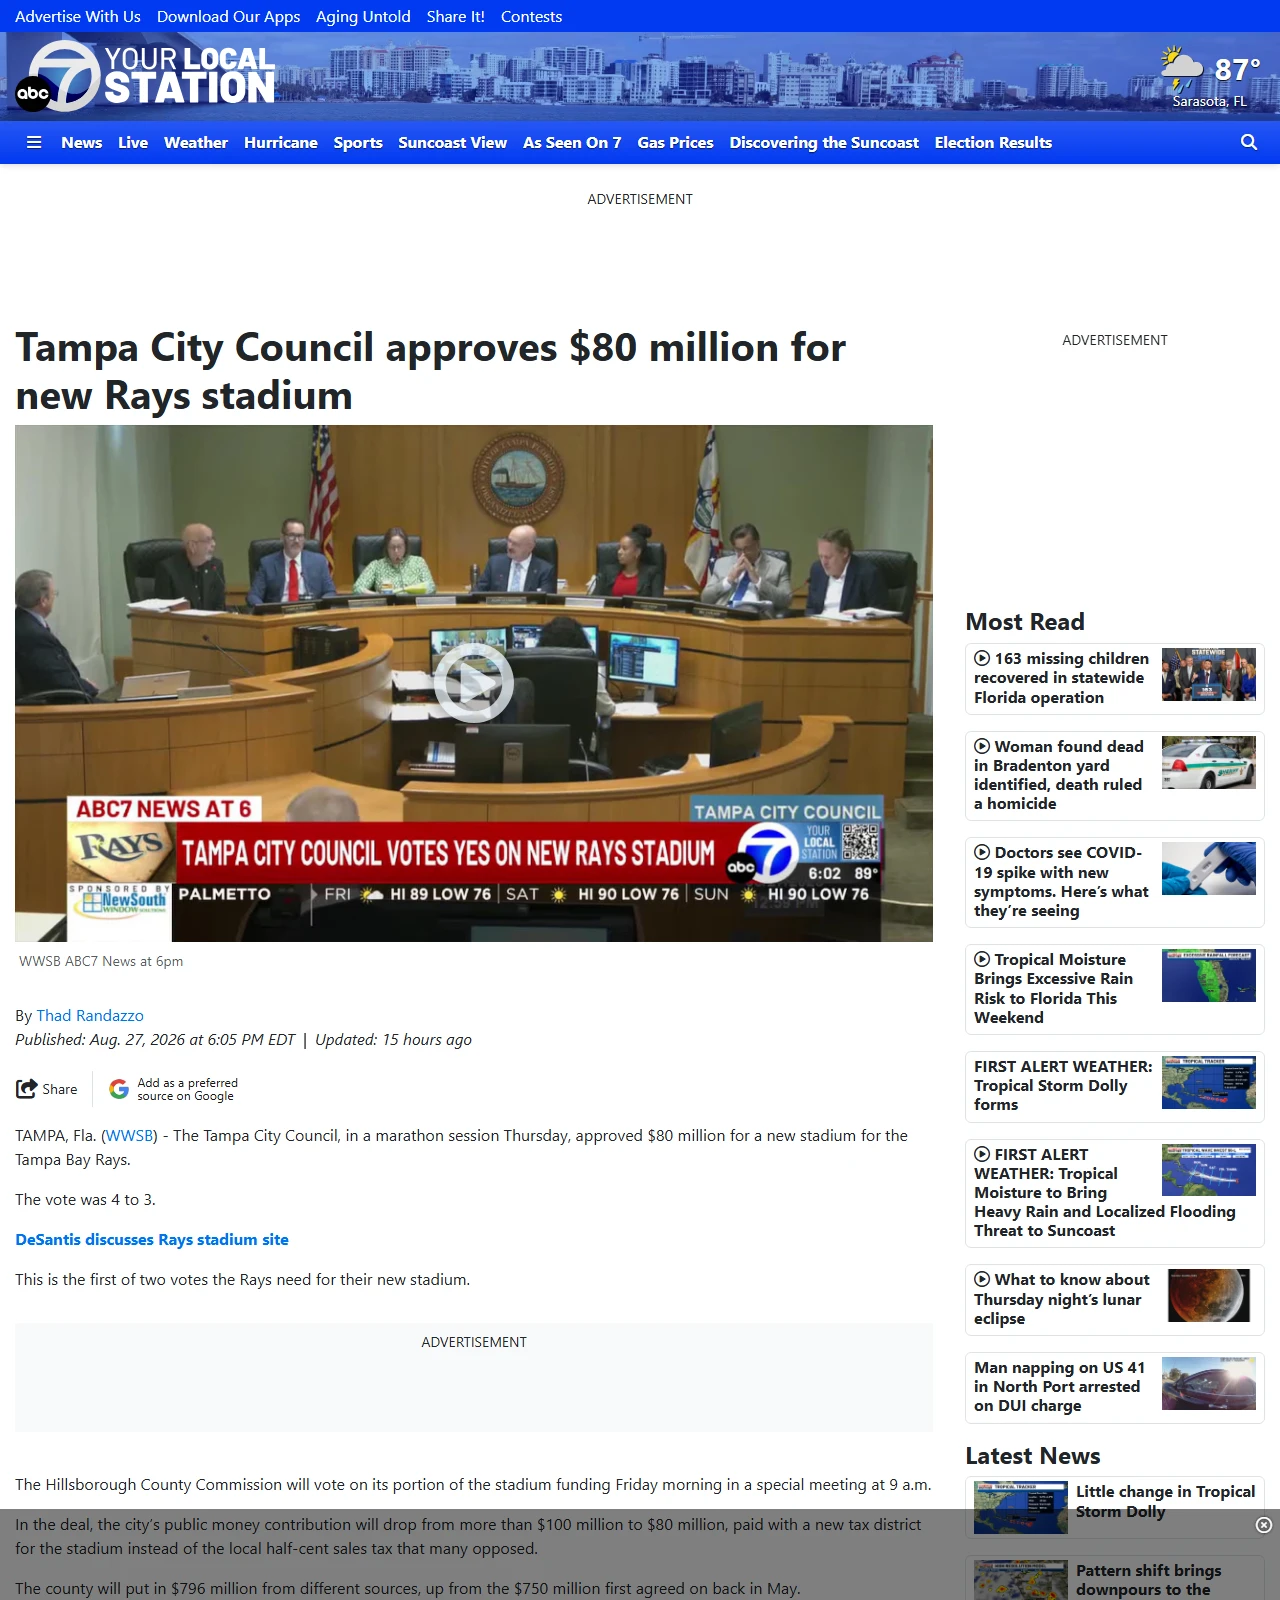
Task: Open Tropical Storm Dolly forms story
Action: click(1063, 1085)
